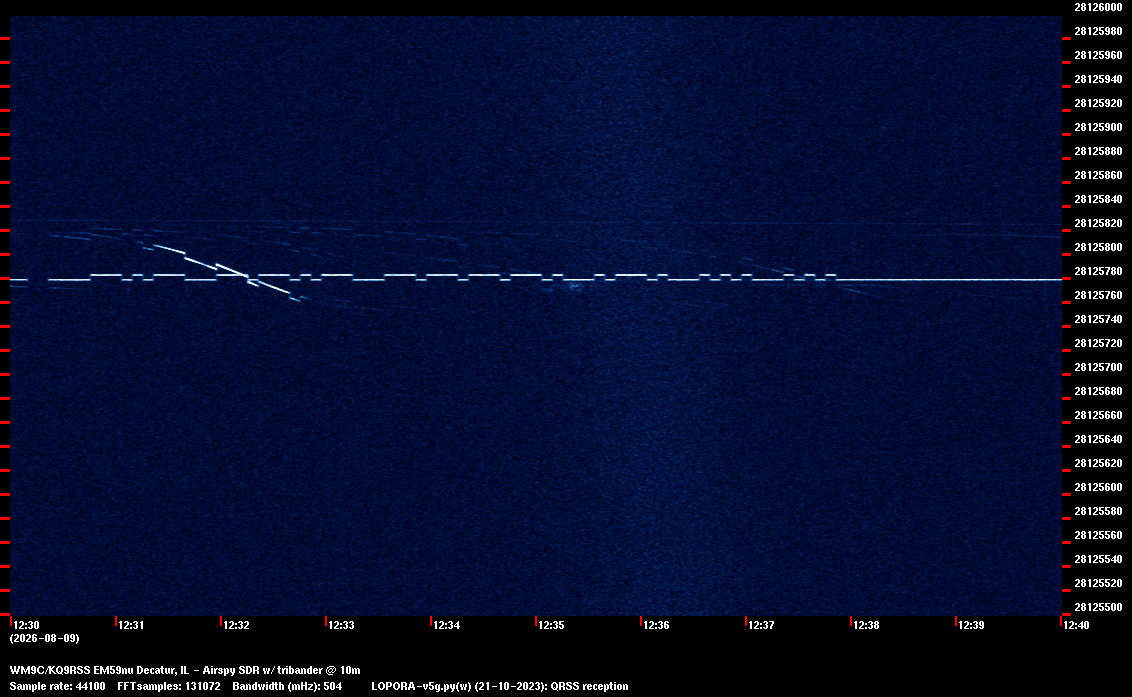Click the 28125540 frequency label
Viewport: 1132px width, 697px height.
click(x=1098, y=558)
